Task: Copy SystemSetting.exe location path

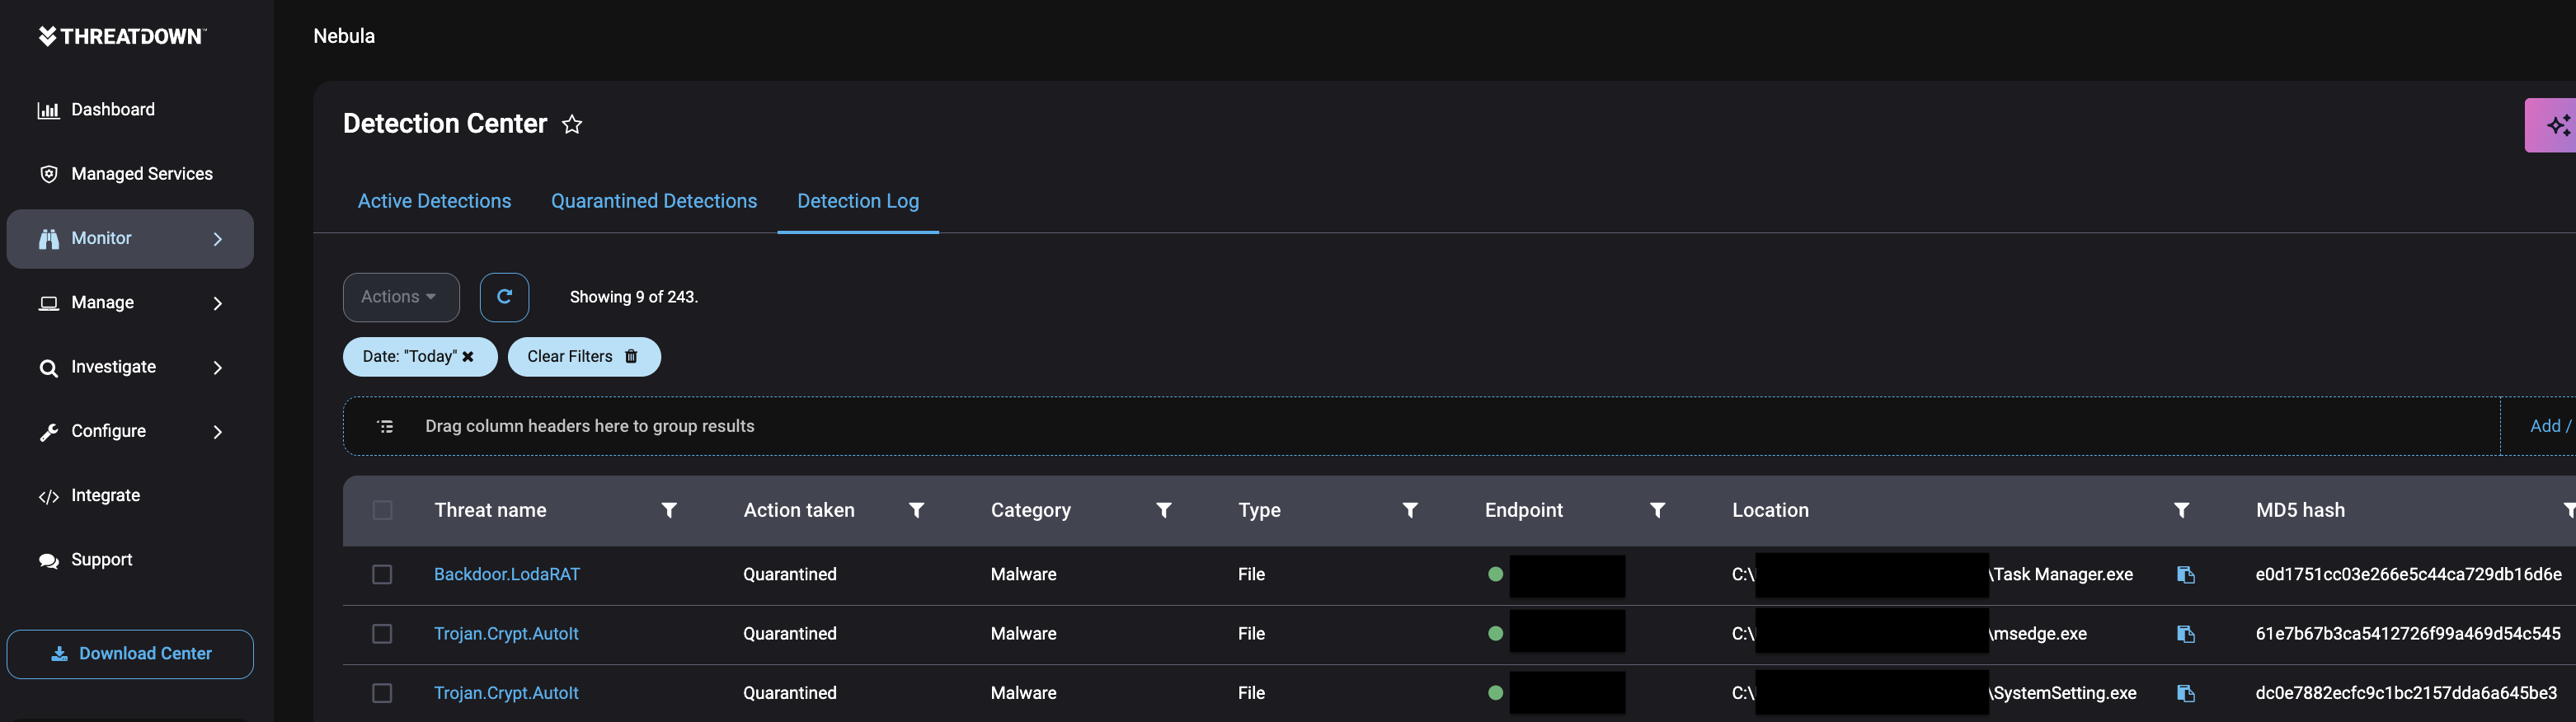Action: [x=2186, y=693]
